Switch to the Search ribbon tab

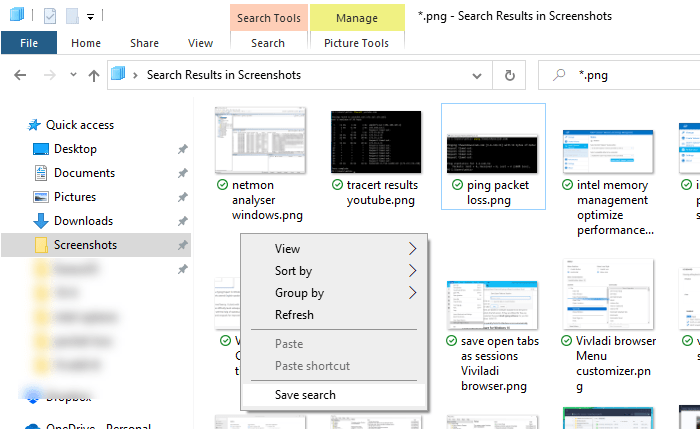(x=268, y=43)
